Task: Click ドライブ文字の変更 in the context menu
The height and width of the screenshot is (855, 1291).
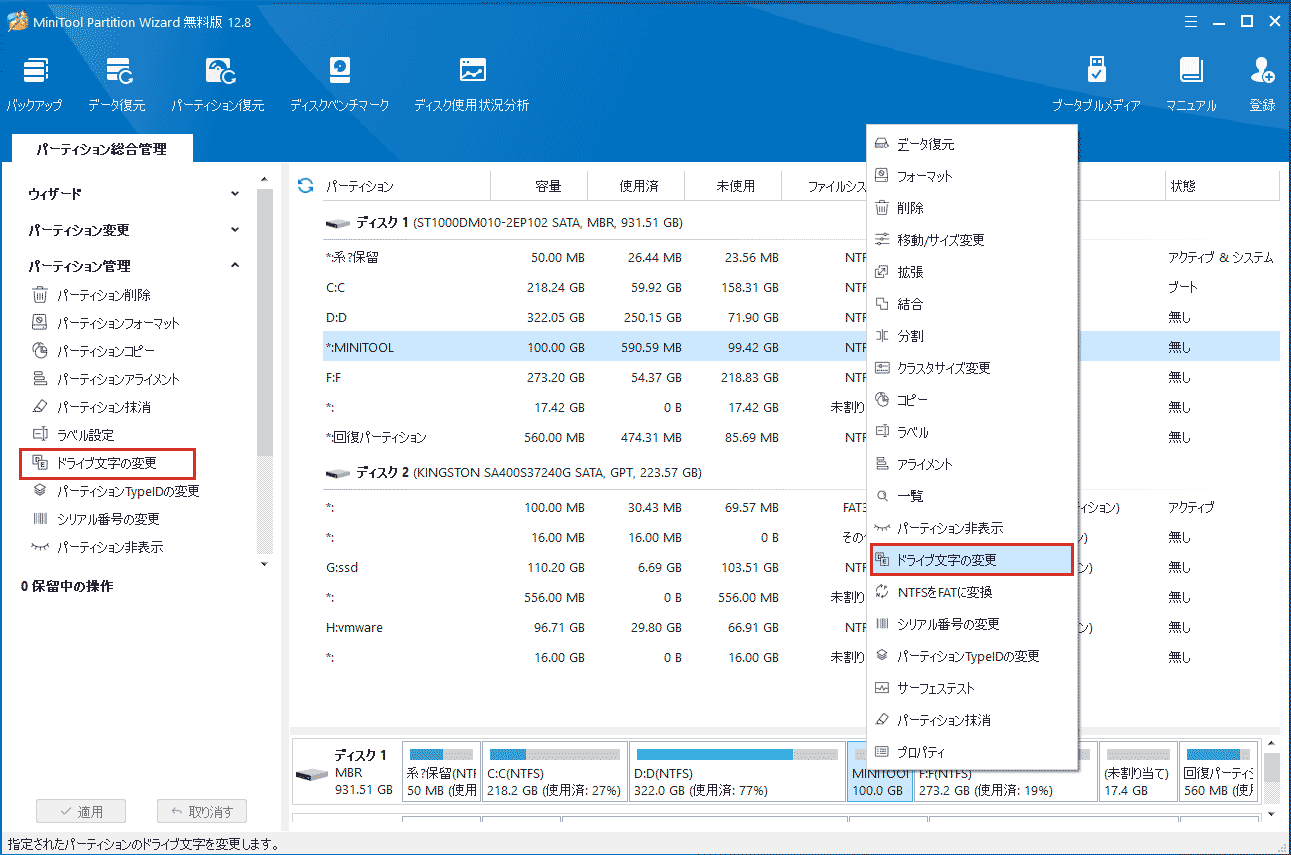Action: (x=972, y=560)
